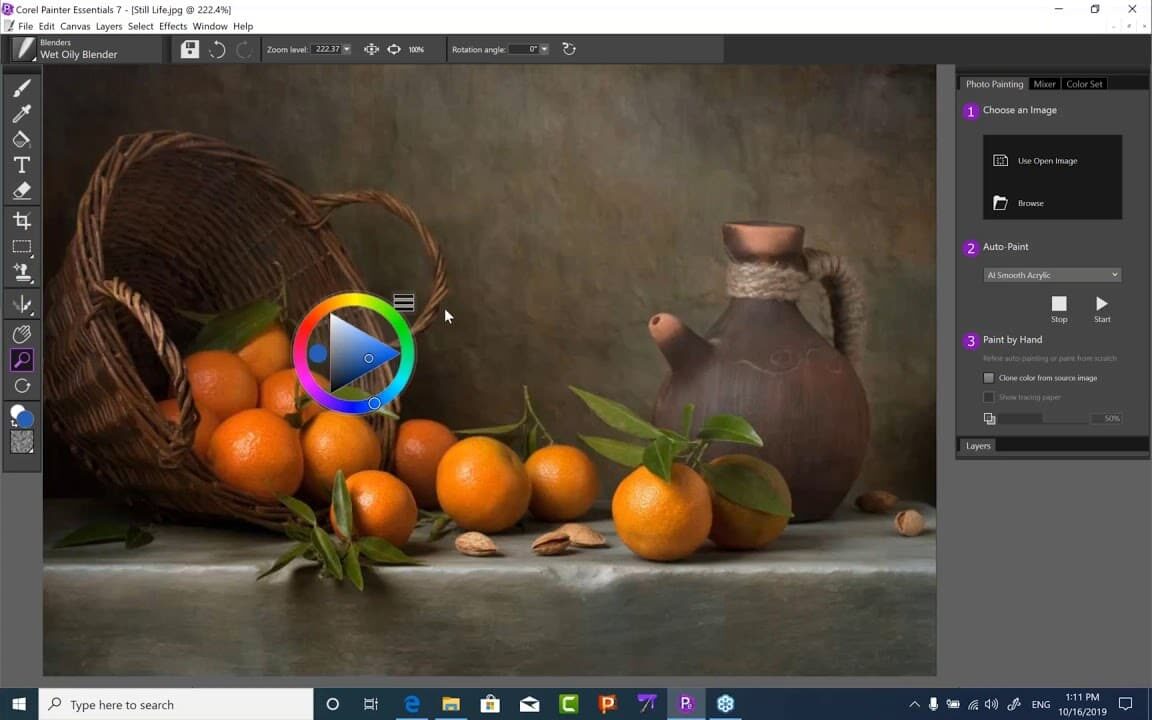
Task: Click the Undo icon in property bar
Action: tap(217, 49)
